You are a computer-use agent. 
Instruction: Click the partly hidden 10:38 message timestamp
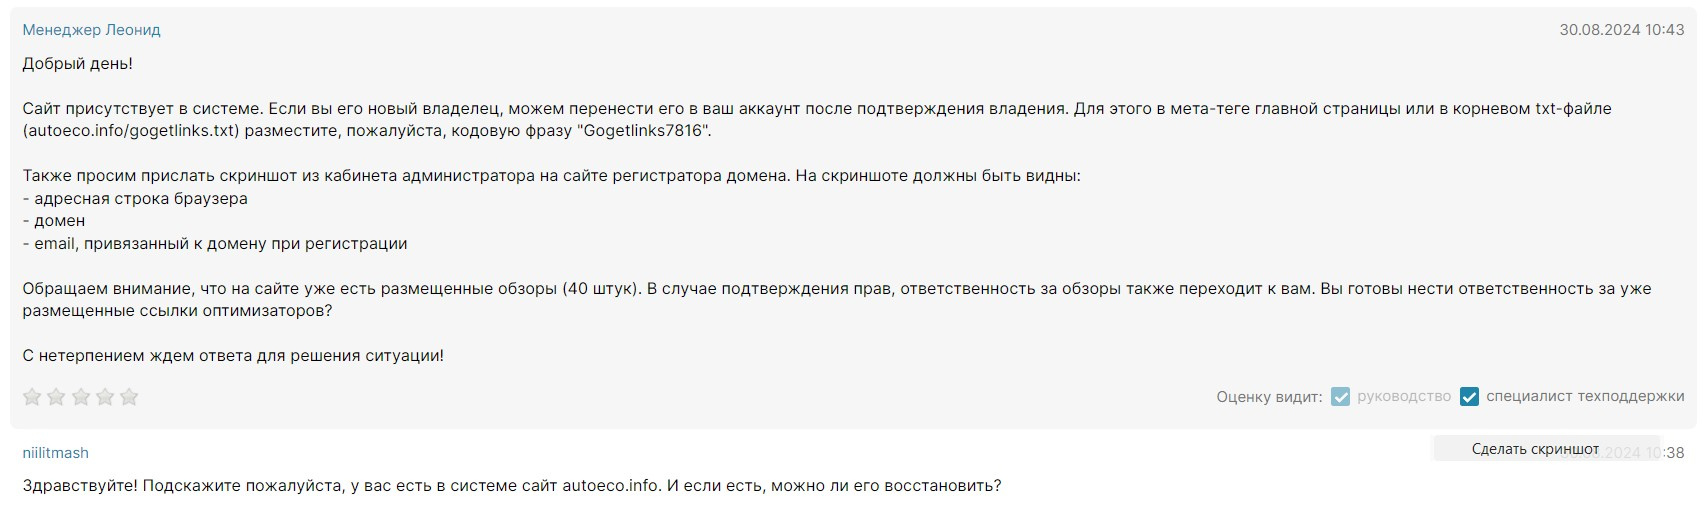(1668, 453)
